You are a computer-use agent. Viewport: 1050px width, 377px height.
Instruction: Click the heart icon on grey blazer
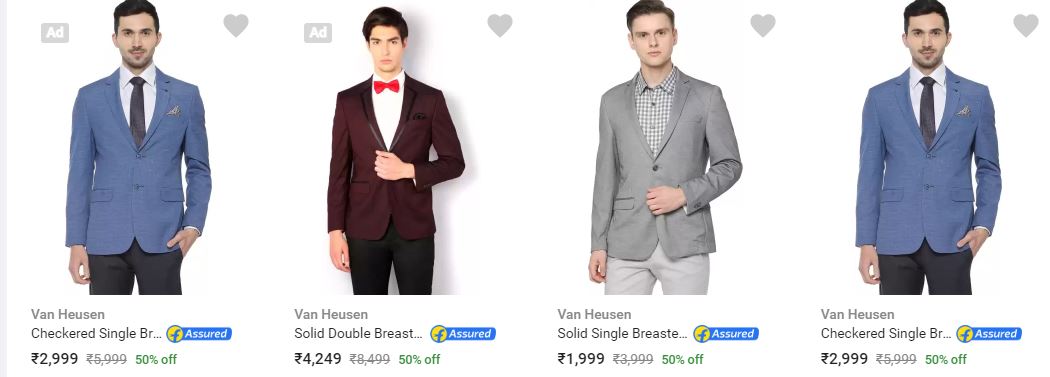pos(763,25)
